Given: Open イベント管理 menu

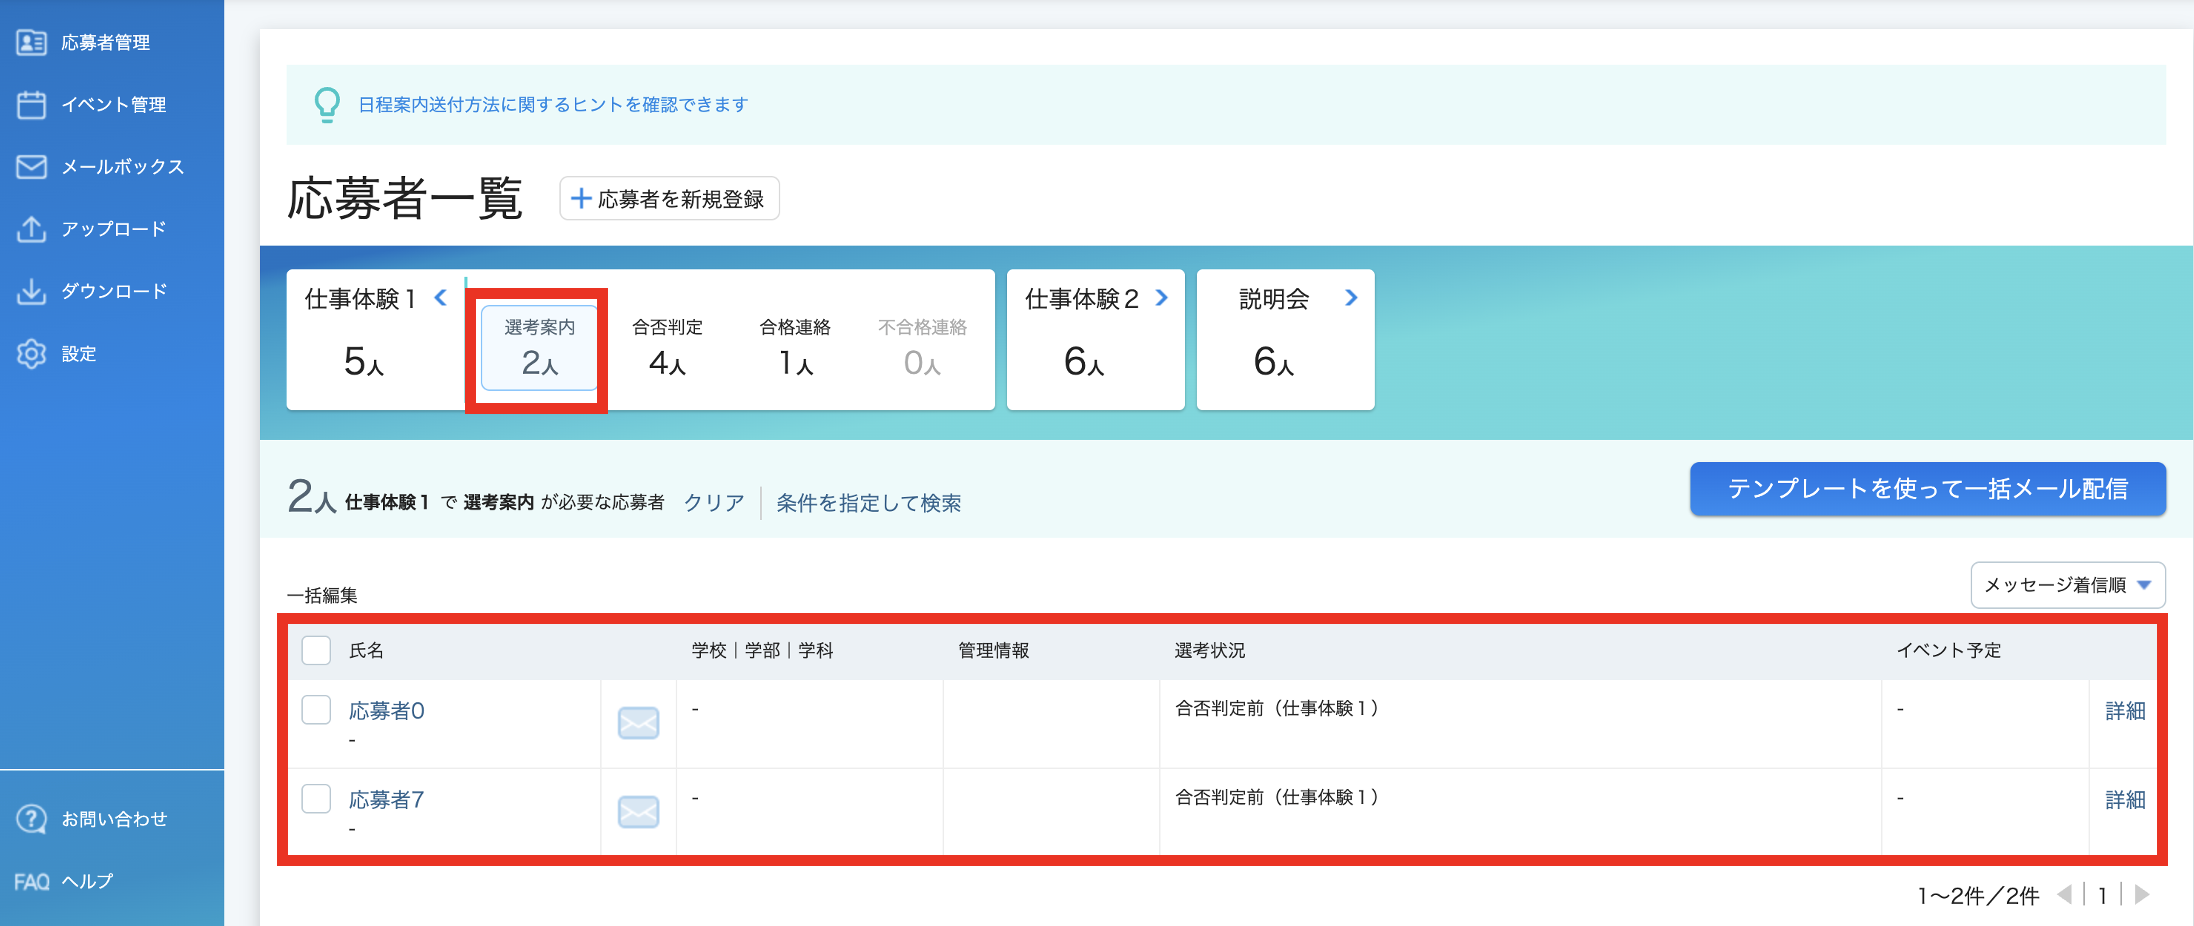Looking at the screenshot, I should [114, 104].
